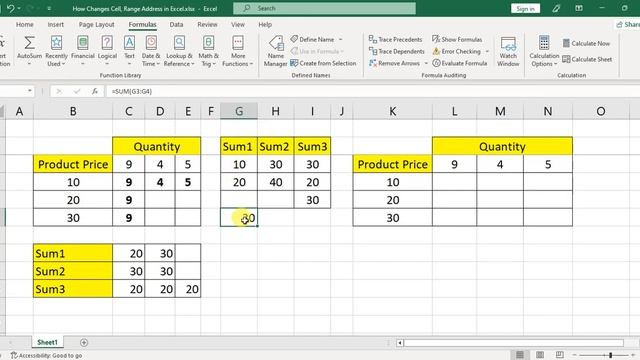This screenshot has height=360, width=640.
Task: Open Math & Trig functions
Action: [x=209, y=51]
